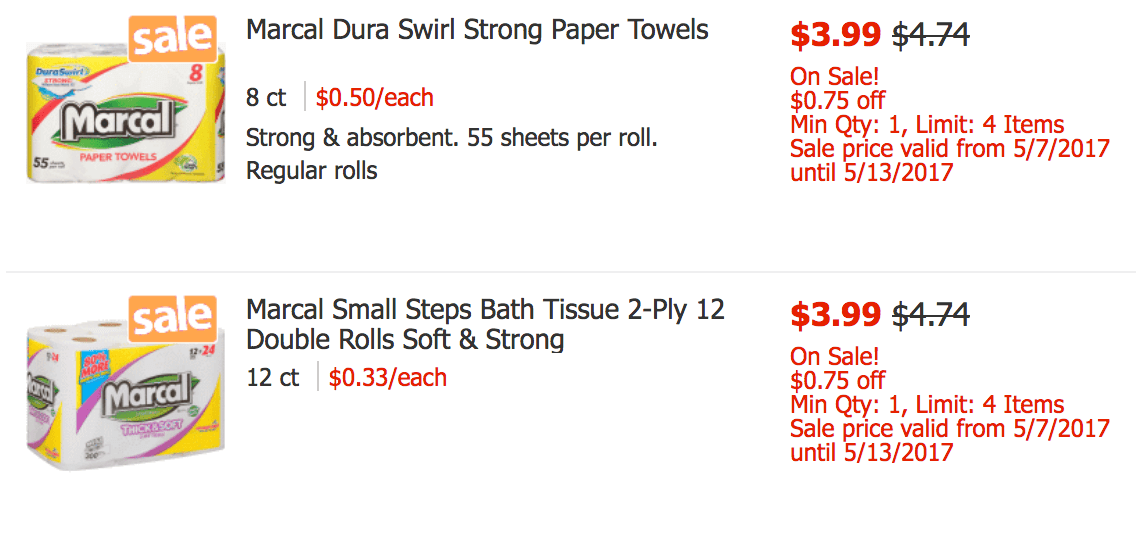Click the 8 ct quantity label

tap(266, 98)
